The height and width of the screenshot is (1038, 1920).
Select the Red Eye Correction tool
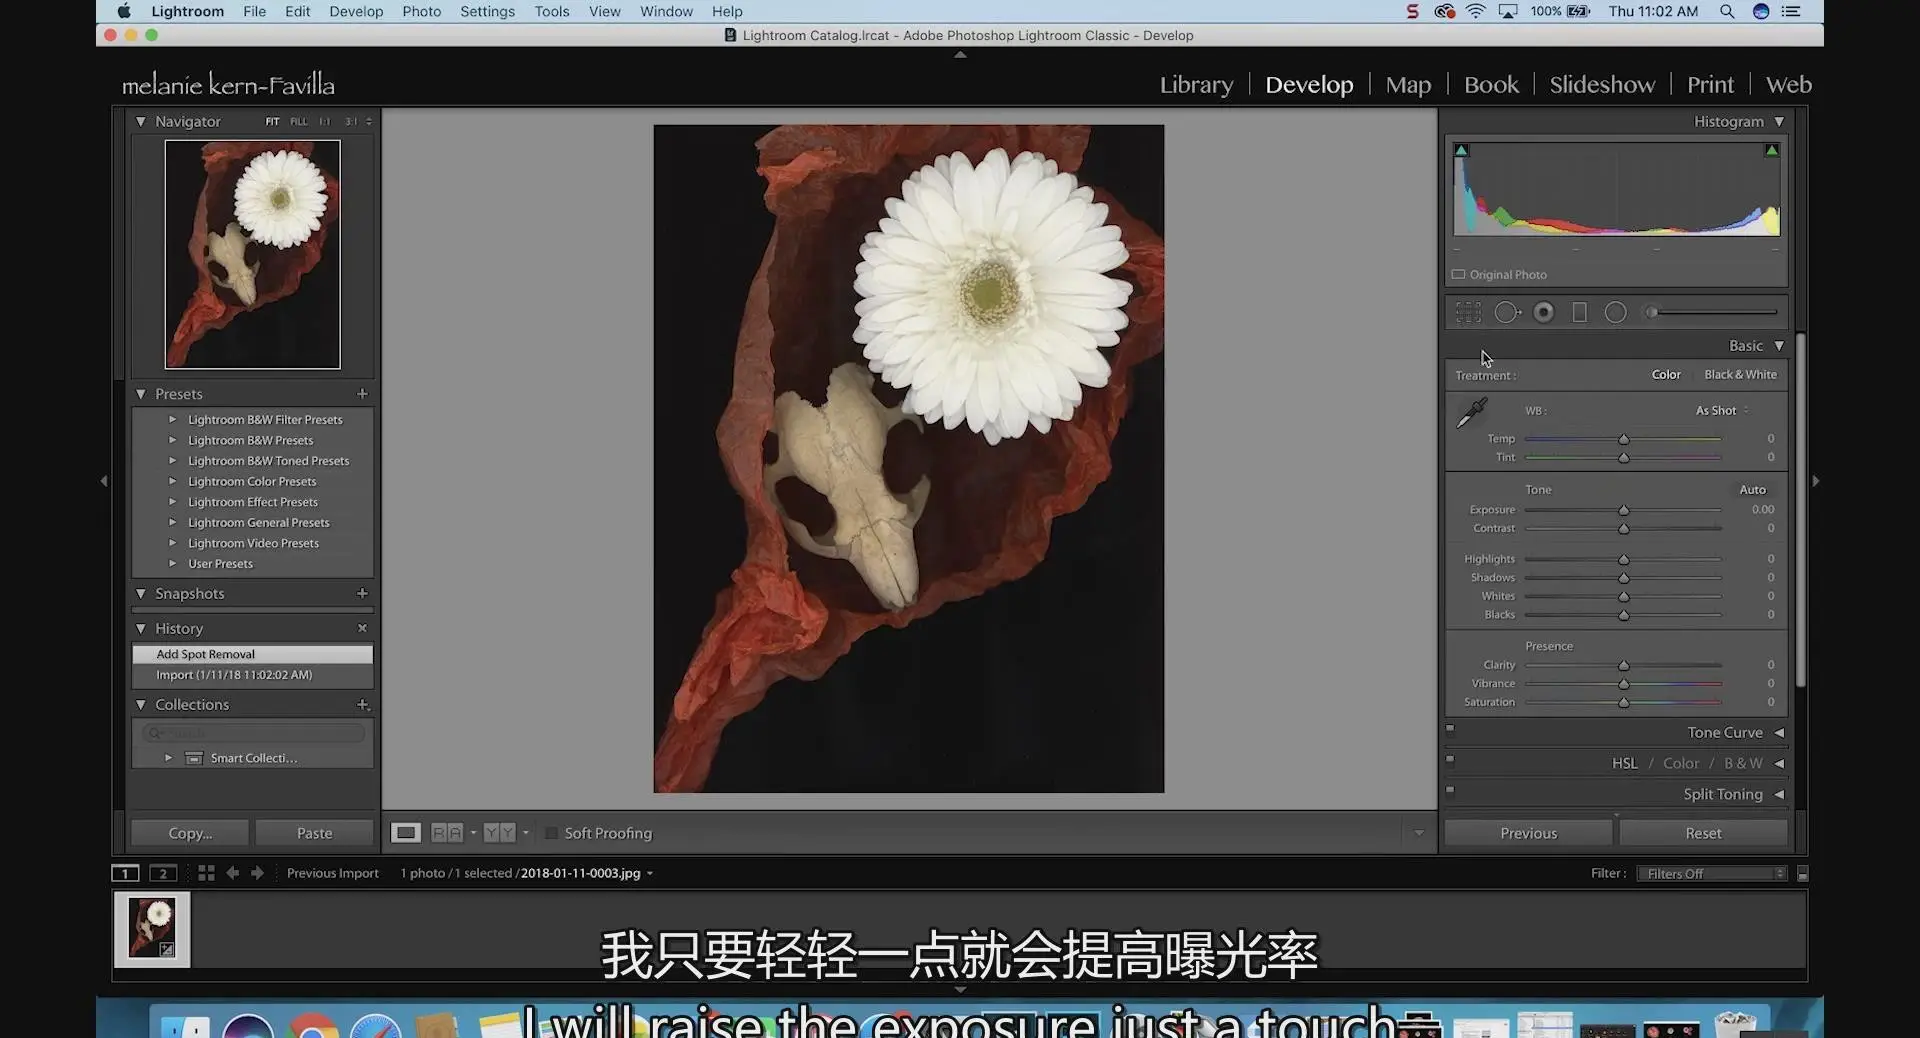tap(1544, 313)
